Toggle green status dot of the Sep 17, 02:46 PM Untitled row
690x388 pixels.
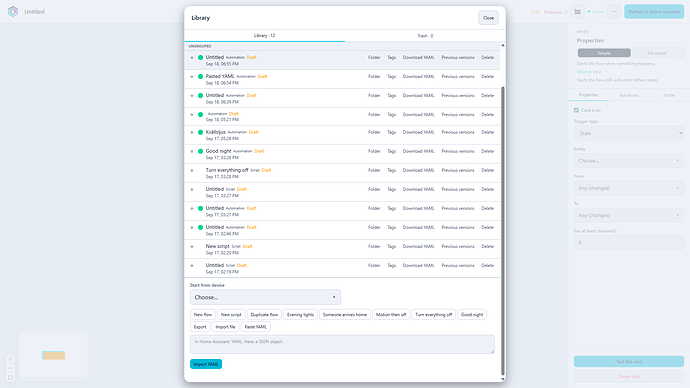pos(200,227)
